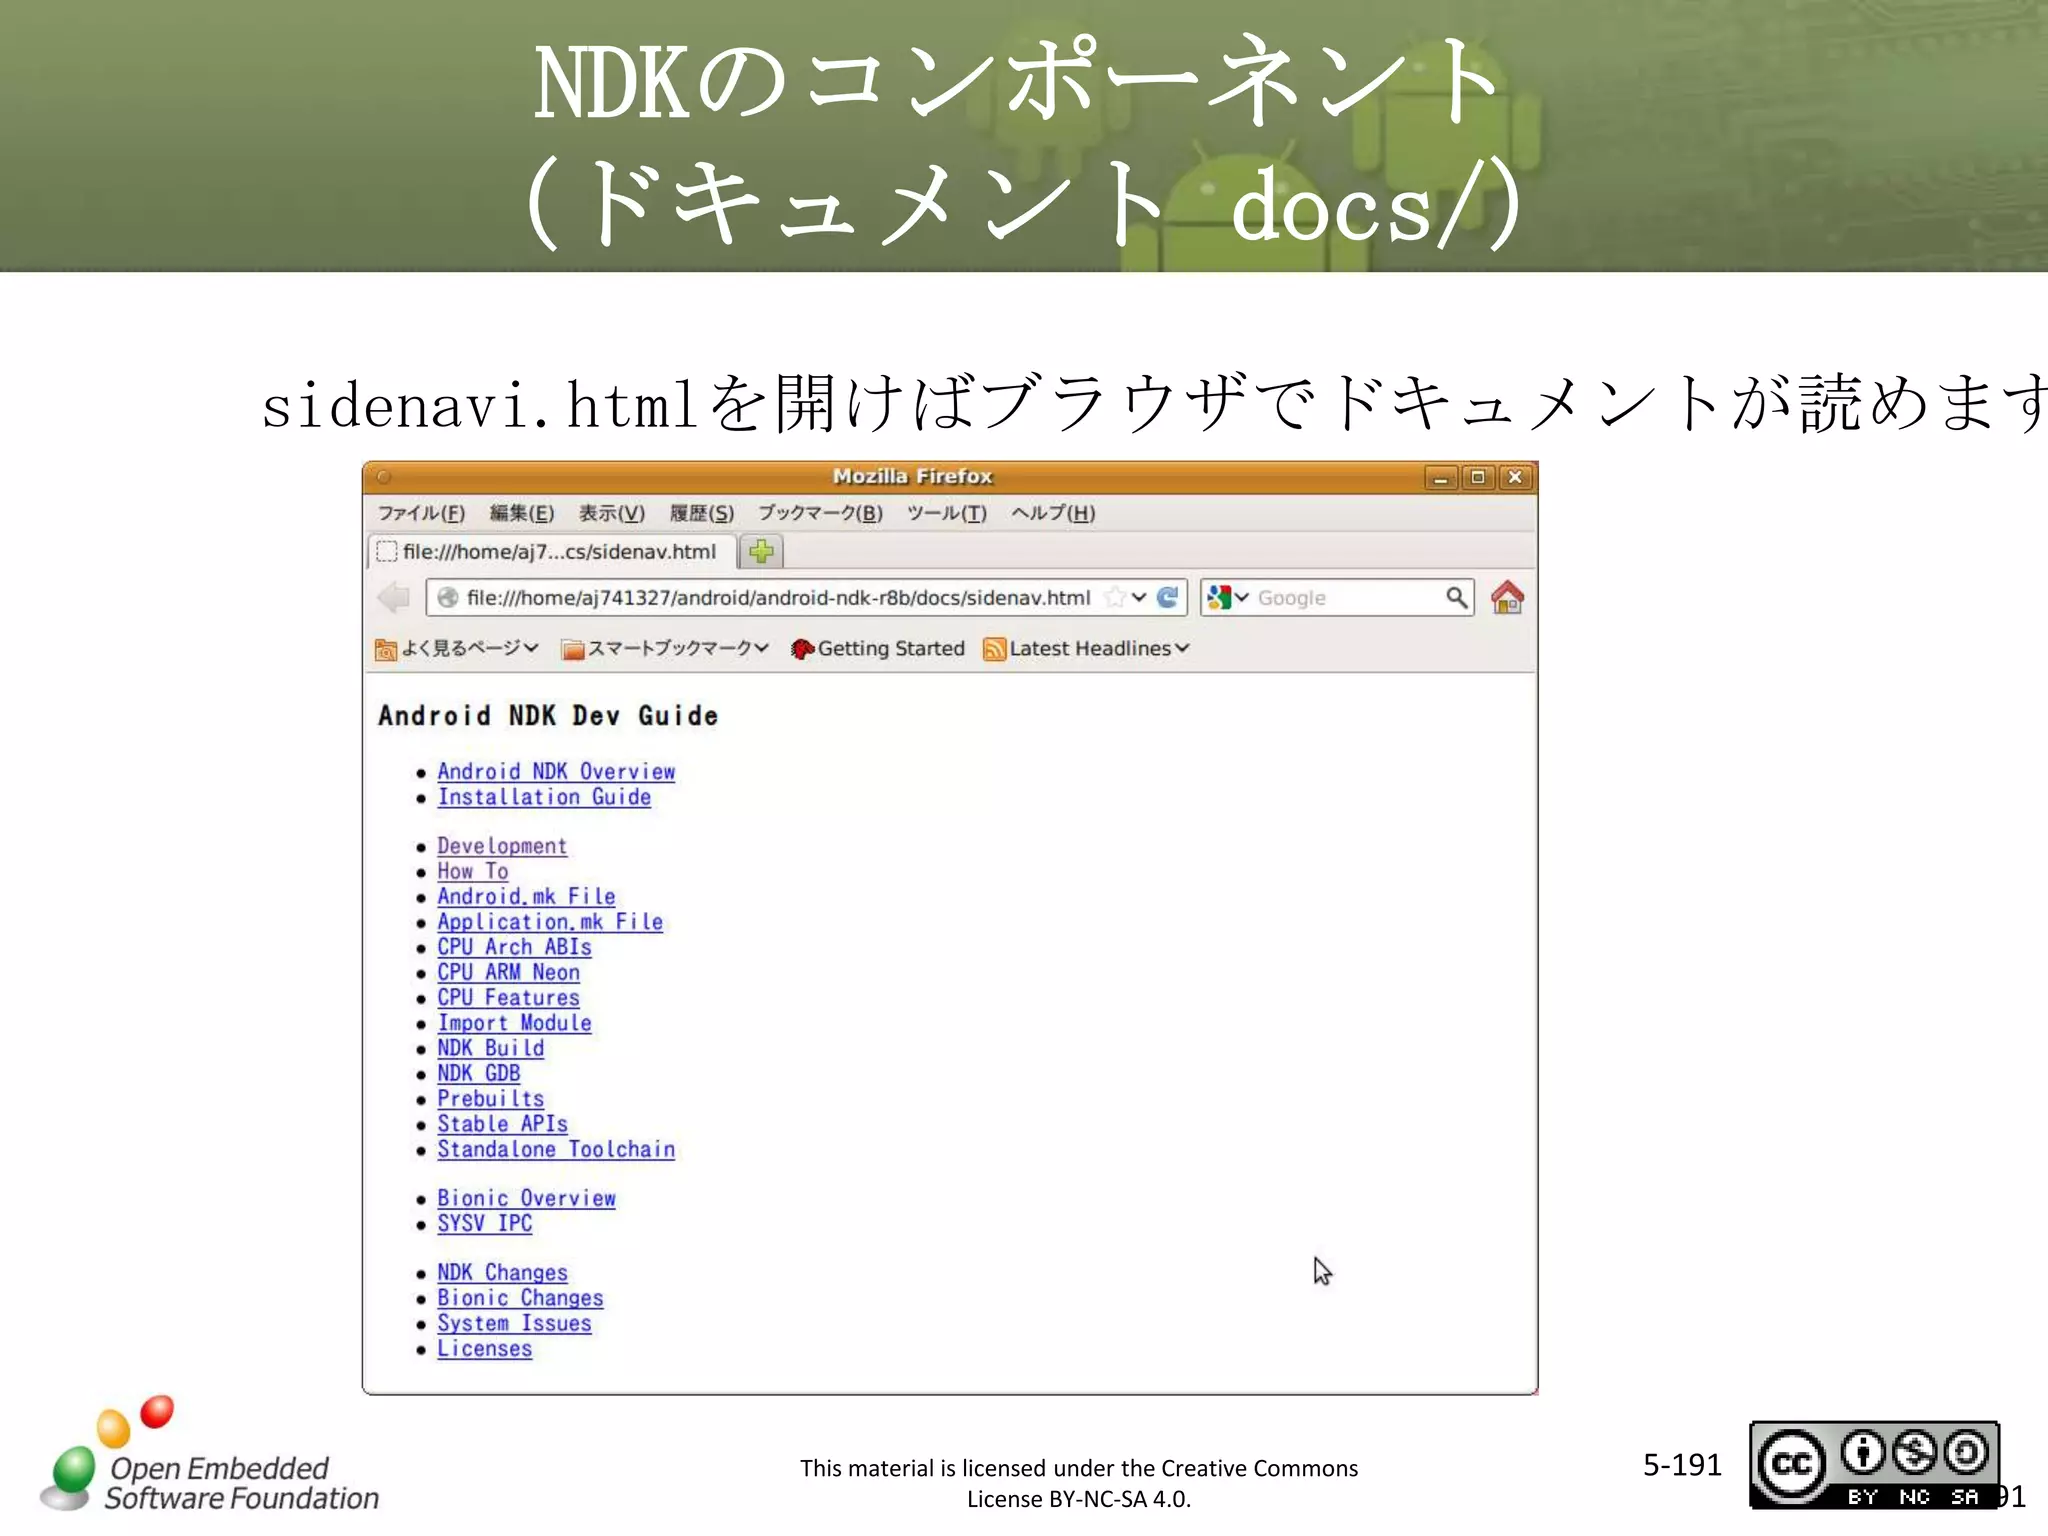Open the NDK GDB link
Screen dimensions: 2048x1536
479,1073
